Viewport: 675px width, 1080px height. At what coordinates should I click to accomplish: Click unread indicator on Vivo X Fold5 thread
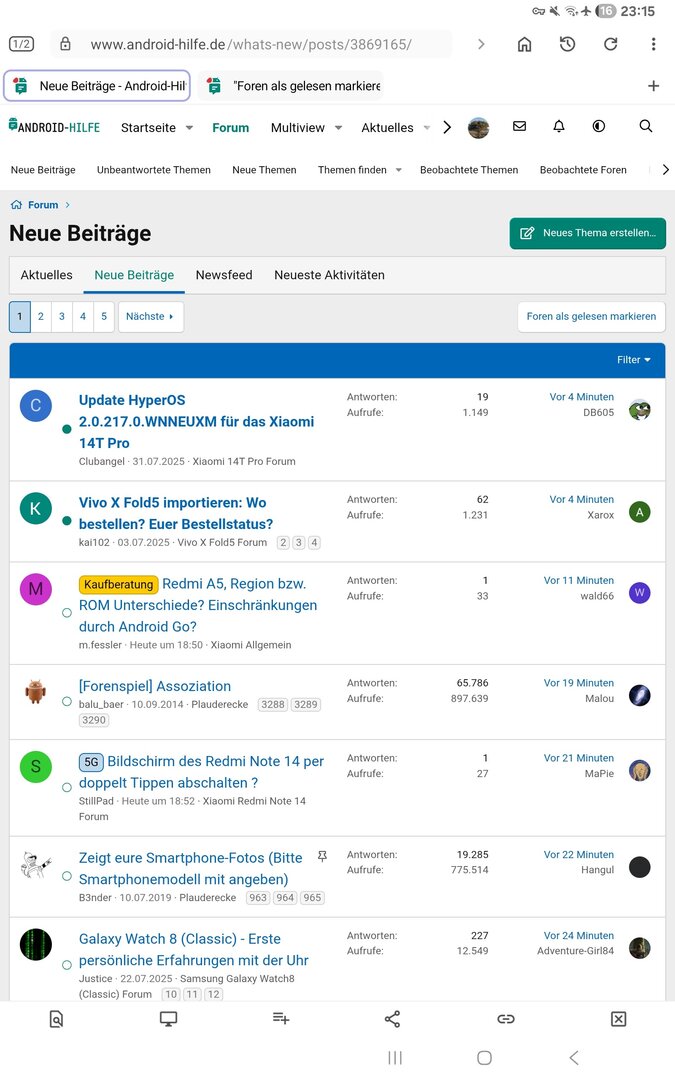67,521
